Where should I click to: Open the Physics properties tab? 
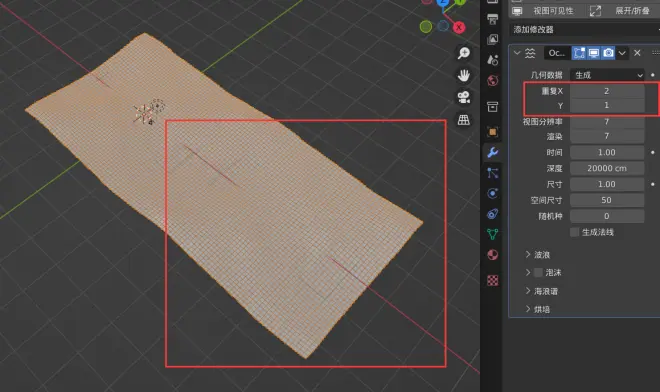(x=492, y=193)
